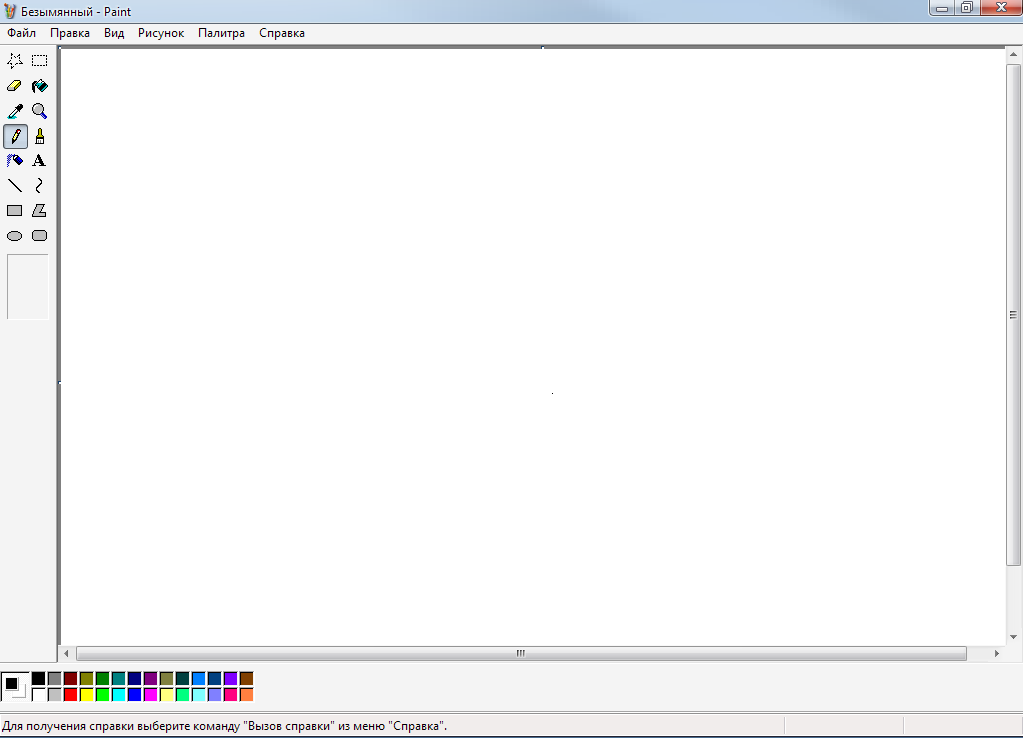This screenshot has width=1023, height=738.
Task: Switch to the Brush tool
Action: pyautogui.click(x=40, y=136)
